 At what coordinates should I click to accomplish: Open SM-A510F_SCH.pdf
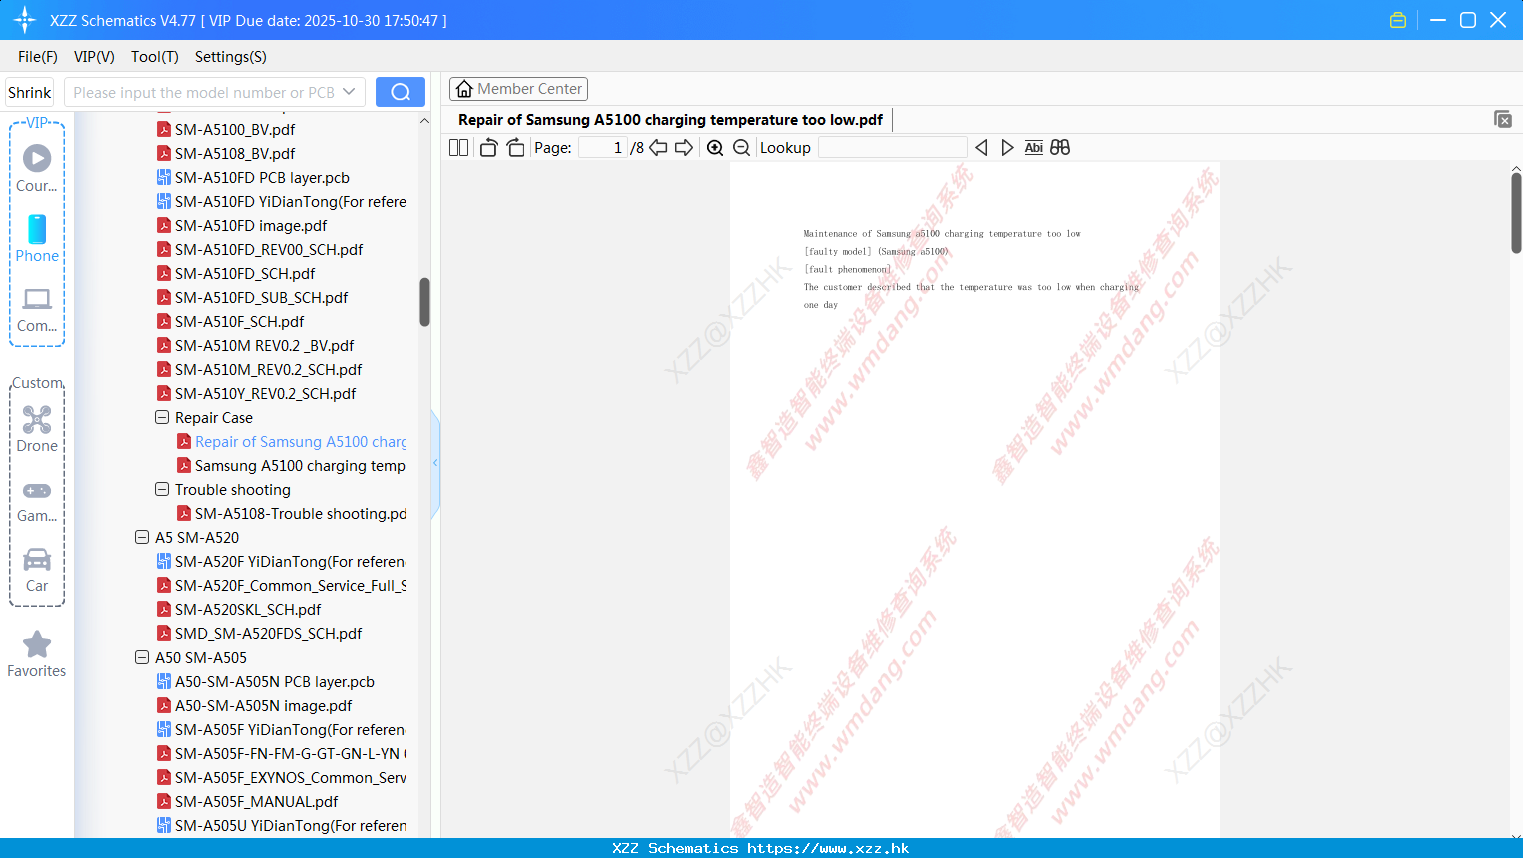point(231,321)
